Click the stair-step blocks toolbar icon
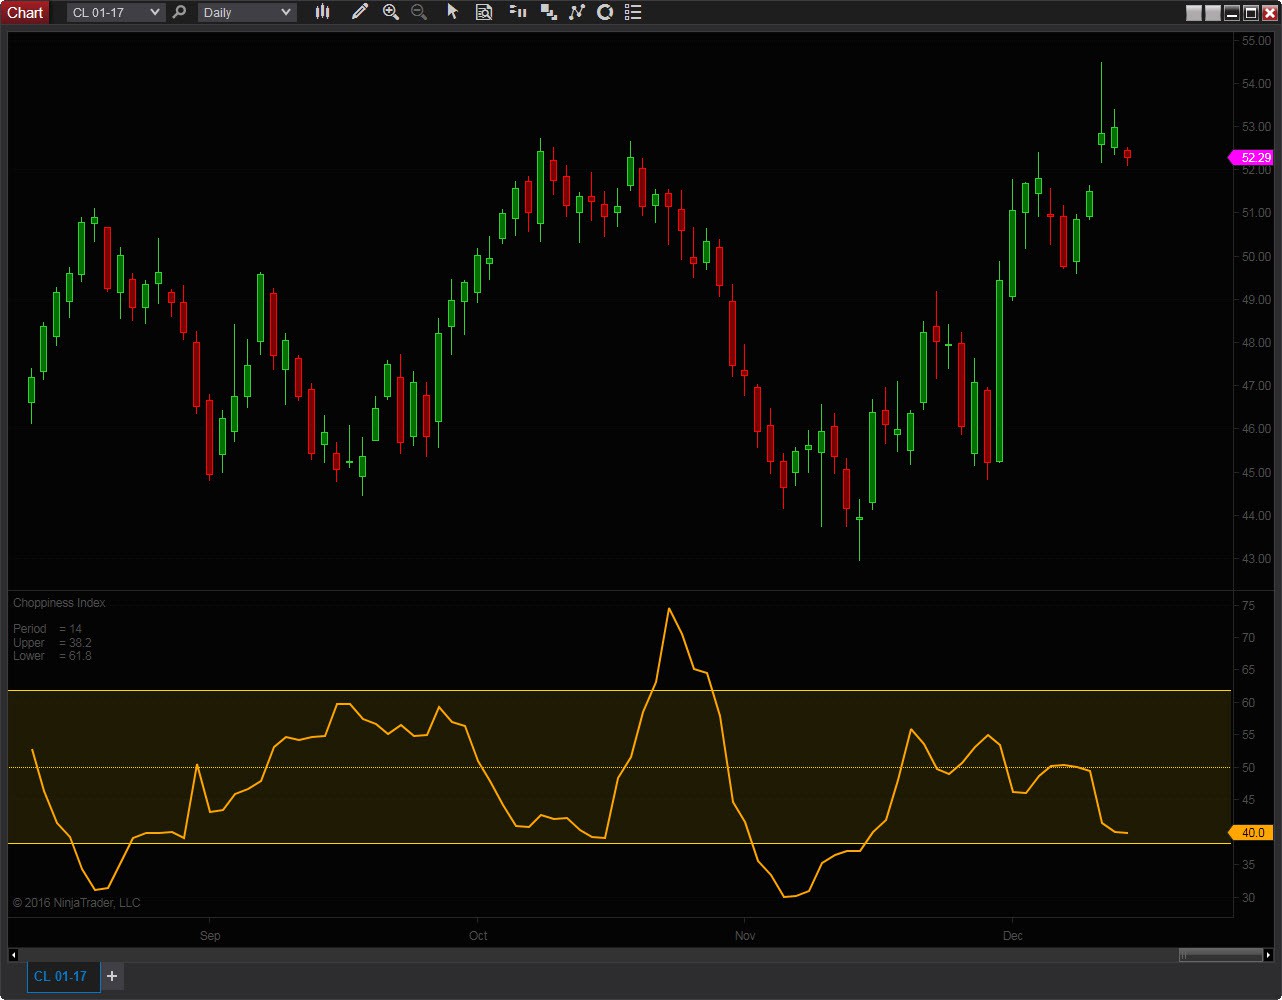The image size is (1282, 1000). pos(548,12)
